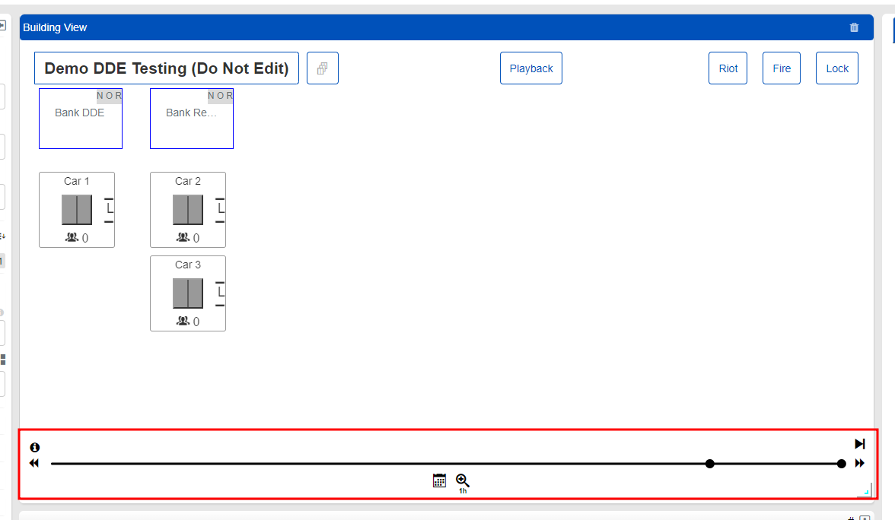Click the Playback button

pyautogui.click(x=531, y=69)
